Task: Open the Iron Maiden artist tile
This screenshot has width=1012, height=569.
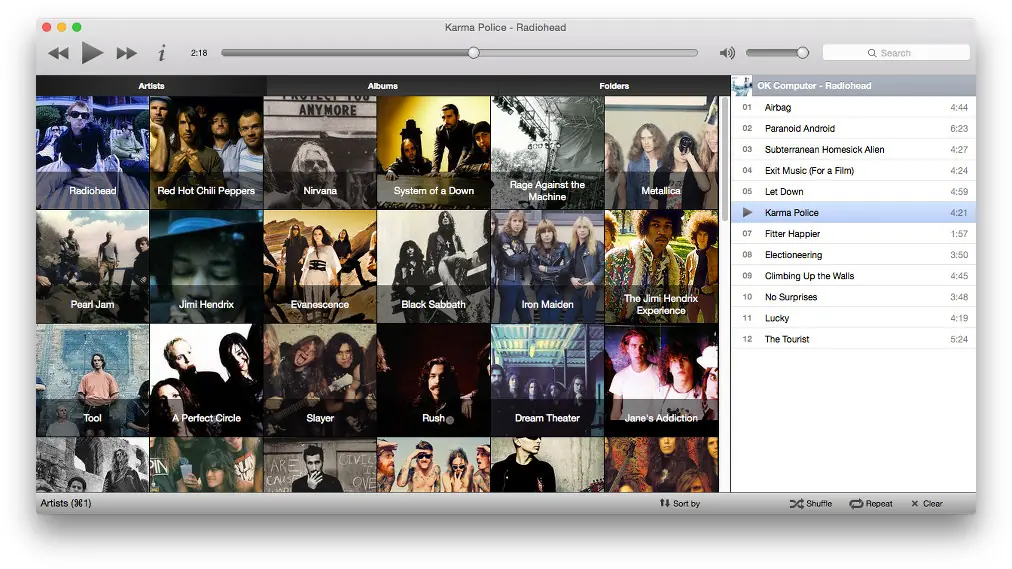Action: pos(547,266)
